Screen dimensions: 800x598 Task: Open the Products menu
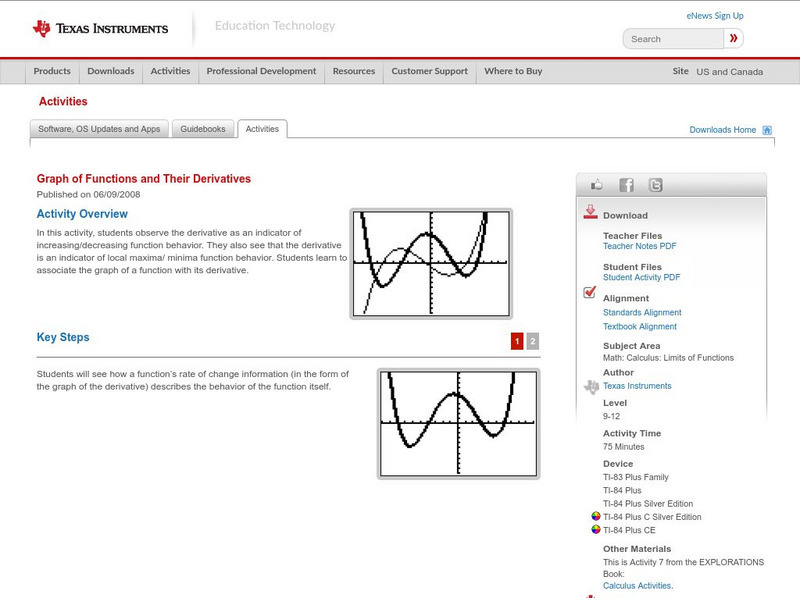tap(52, 71)
